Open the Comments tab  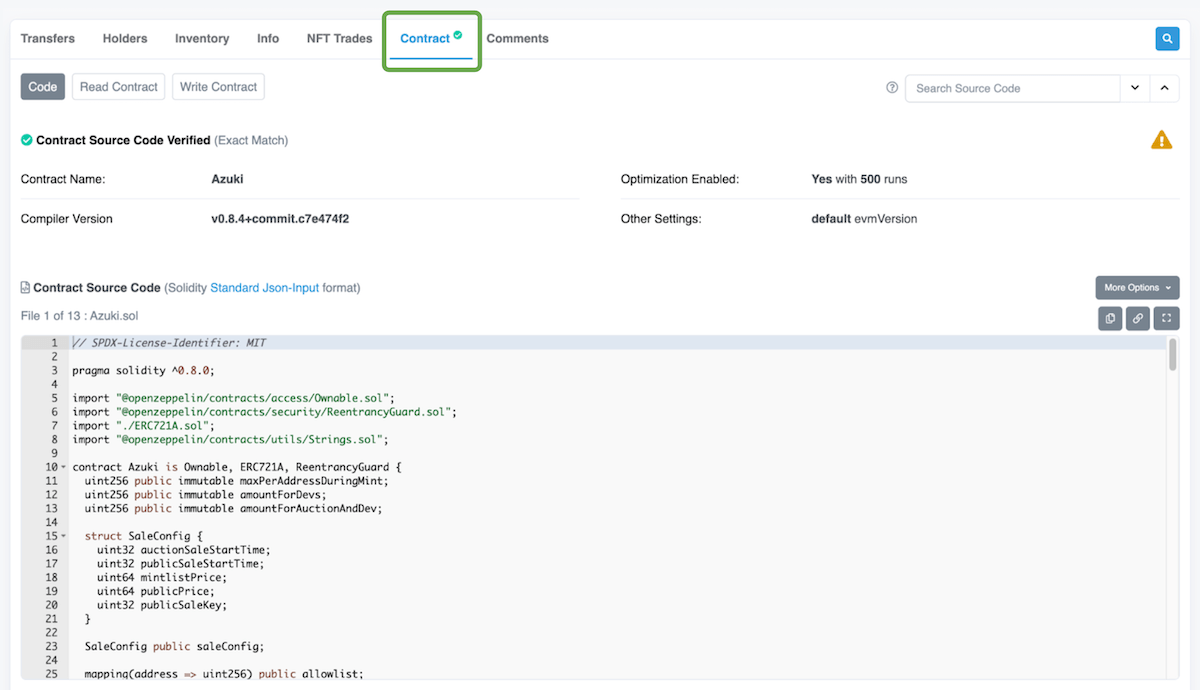[x=517, y=38]
